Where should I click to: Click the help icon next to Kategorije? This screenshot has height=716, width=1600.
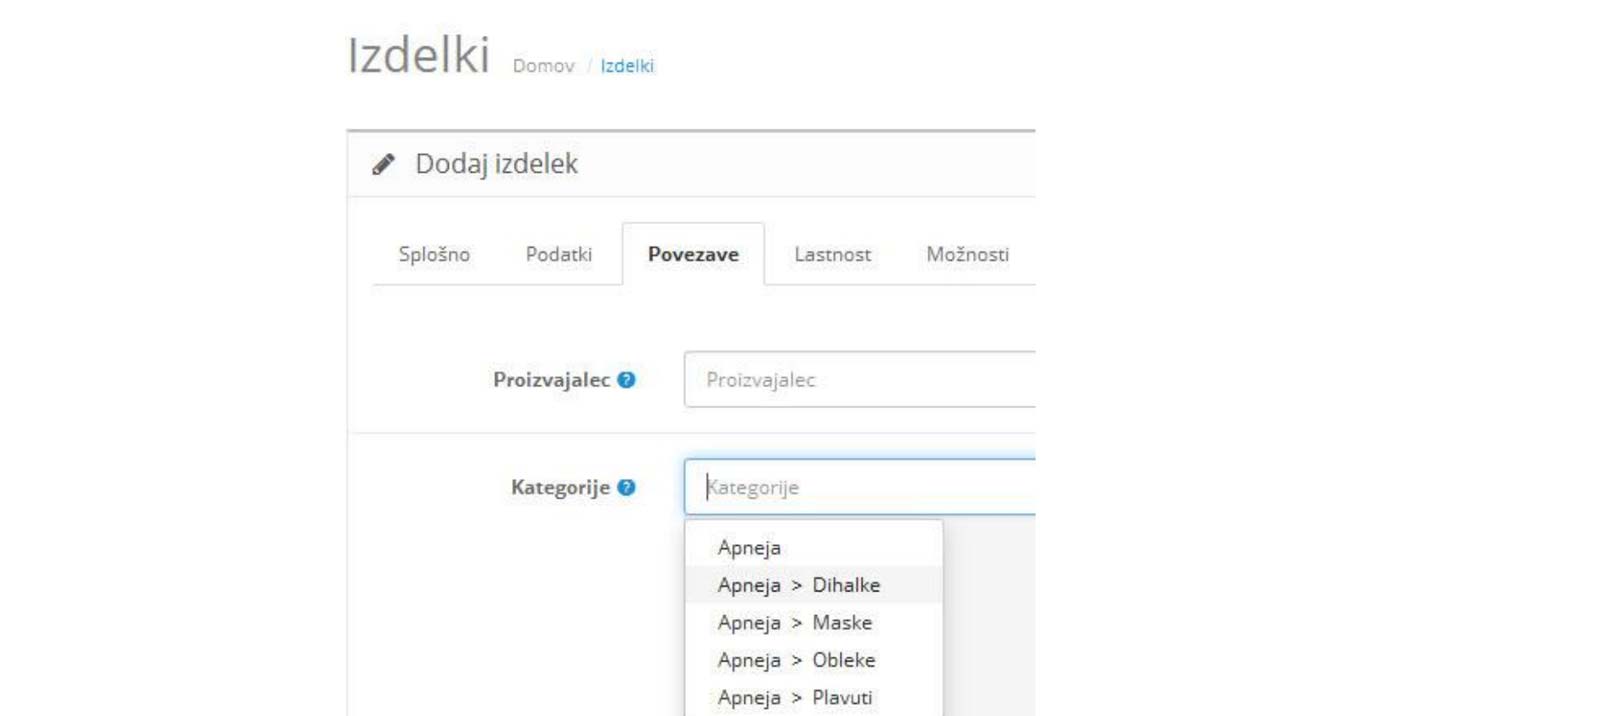tap(627, 488)
